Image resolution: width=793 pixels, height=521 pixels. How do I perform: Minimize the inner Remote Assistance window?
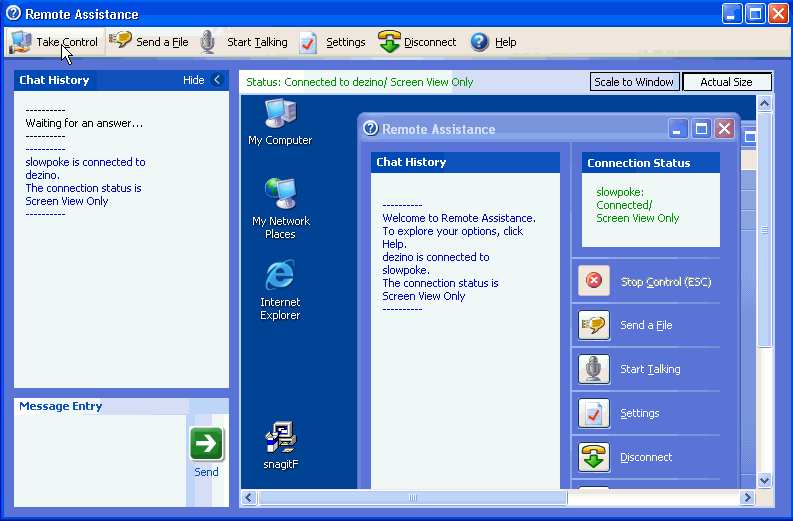pyautogui.click(x=678, y=128)
